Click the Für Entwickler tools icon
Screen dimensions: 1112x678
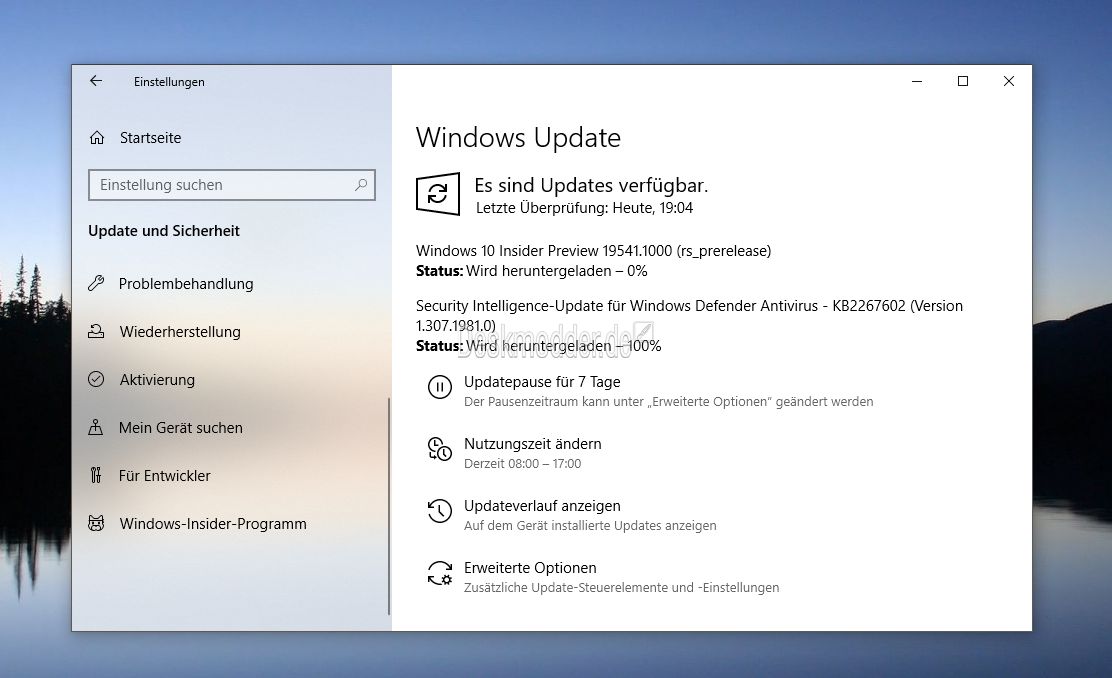coord(96,475)
